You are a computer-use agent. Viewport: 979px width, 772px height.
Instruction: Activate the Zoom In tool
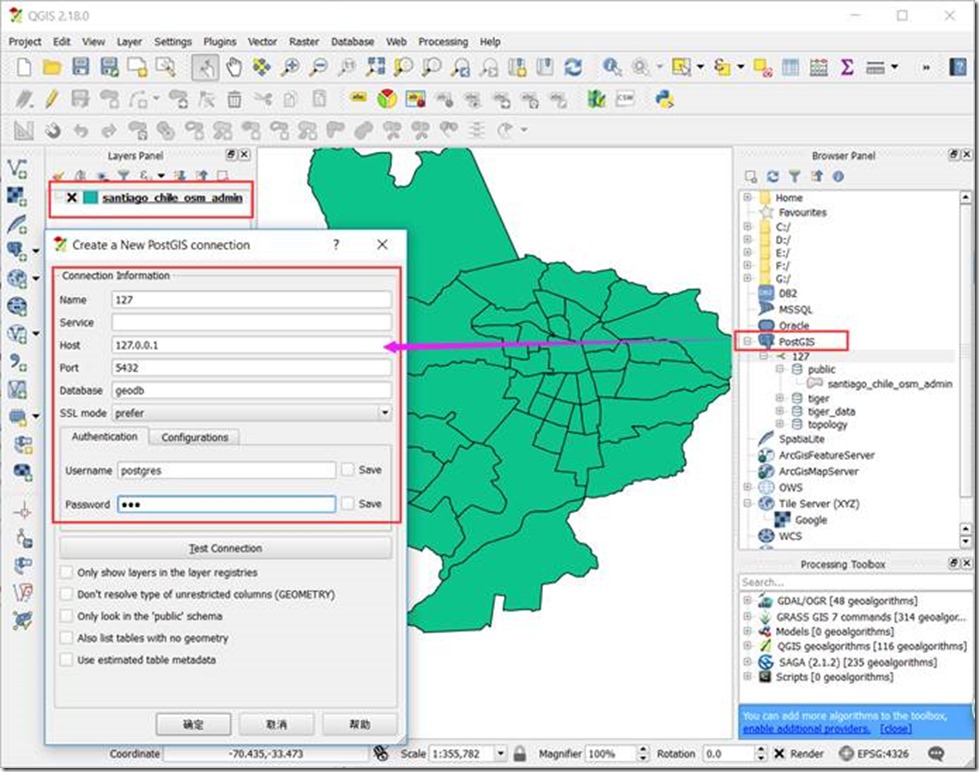(x=291, y=68)
